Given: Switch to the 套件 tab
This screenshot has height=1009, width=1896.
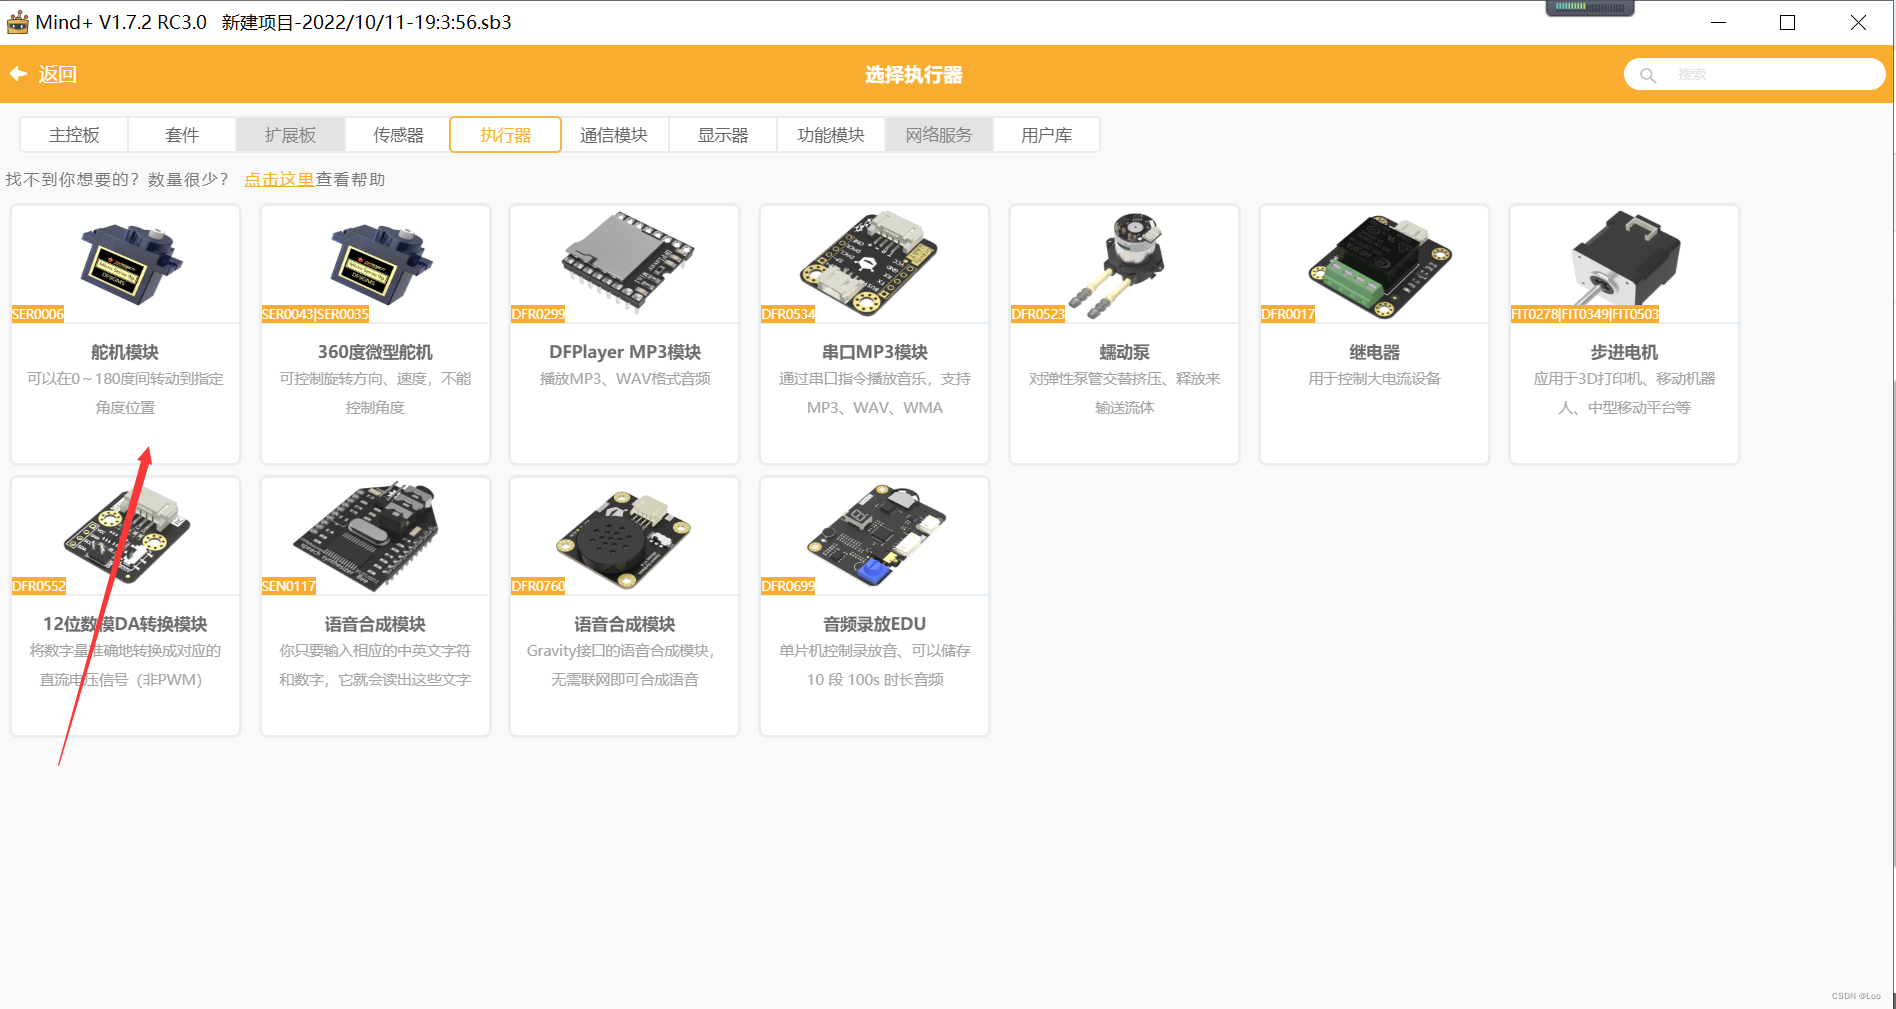Looking at the screenshot, I should point(182,135).
